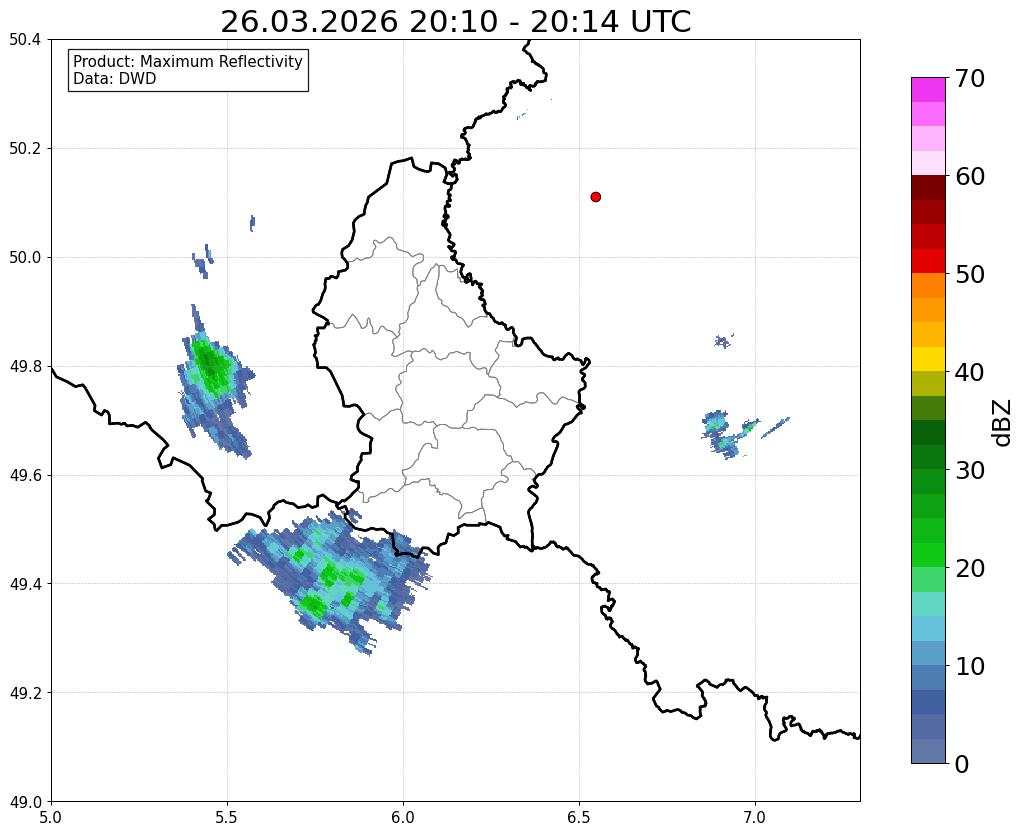1023x834 pixels.
Task: Click the longitude axis label 6.5
Action: pos(579,818)
